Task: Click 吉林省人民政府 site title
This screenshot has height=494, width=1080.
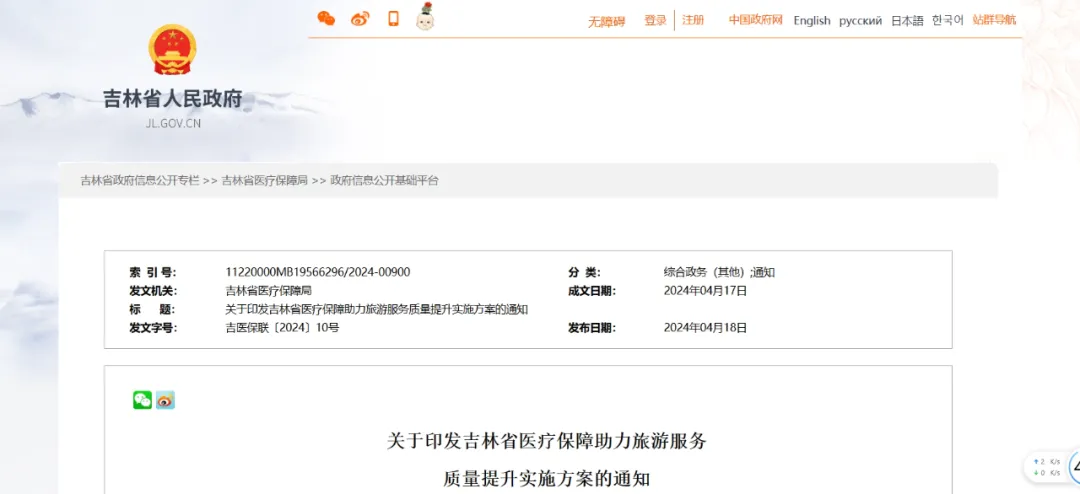Action: point(172,99)
